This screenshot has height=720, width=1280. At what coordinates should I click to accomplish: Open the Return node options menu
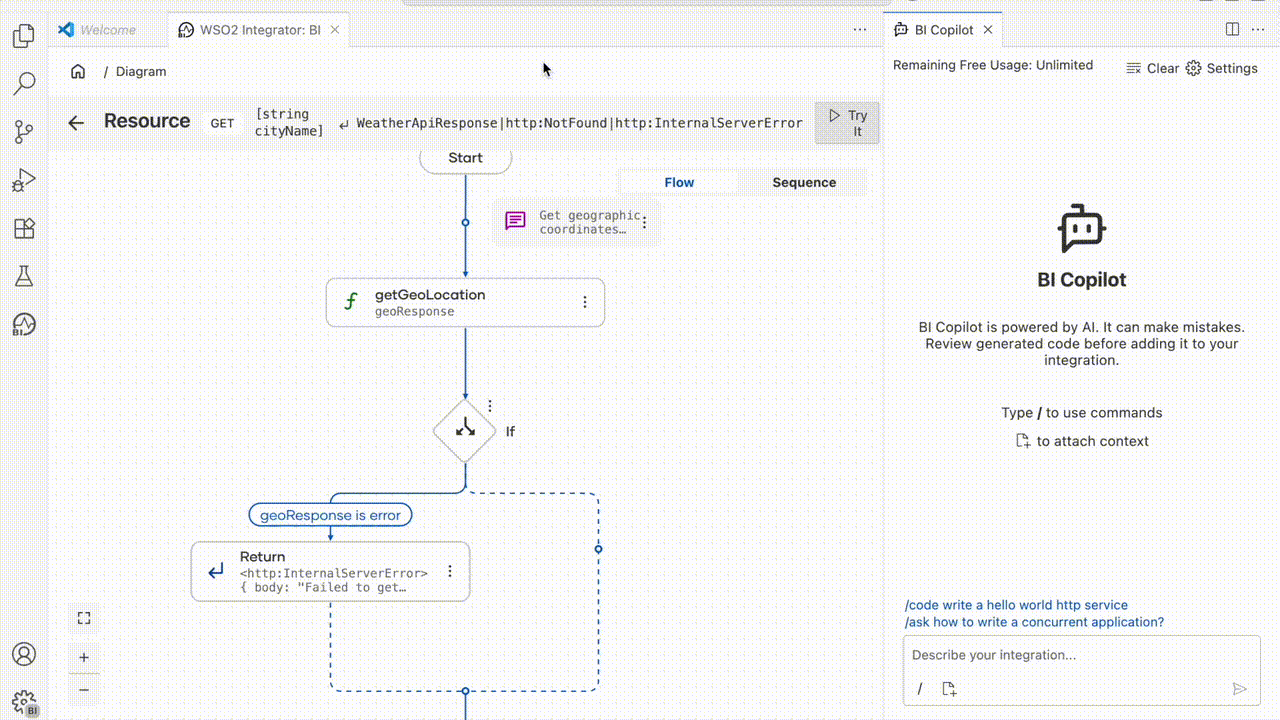450,571
